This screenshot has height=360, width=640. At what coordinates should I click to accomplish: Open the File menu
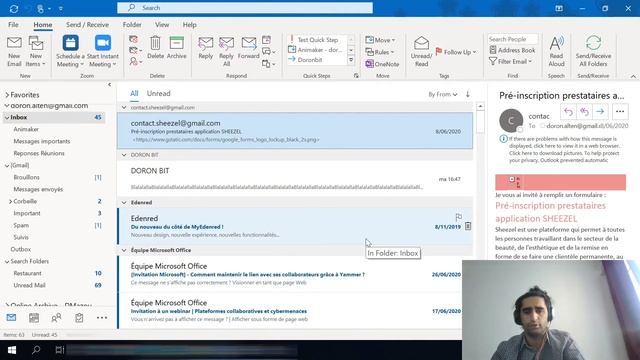(x=13, y=24)
